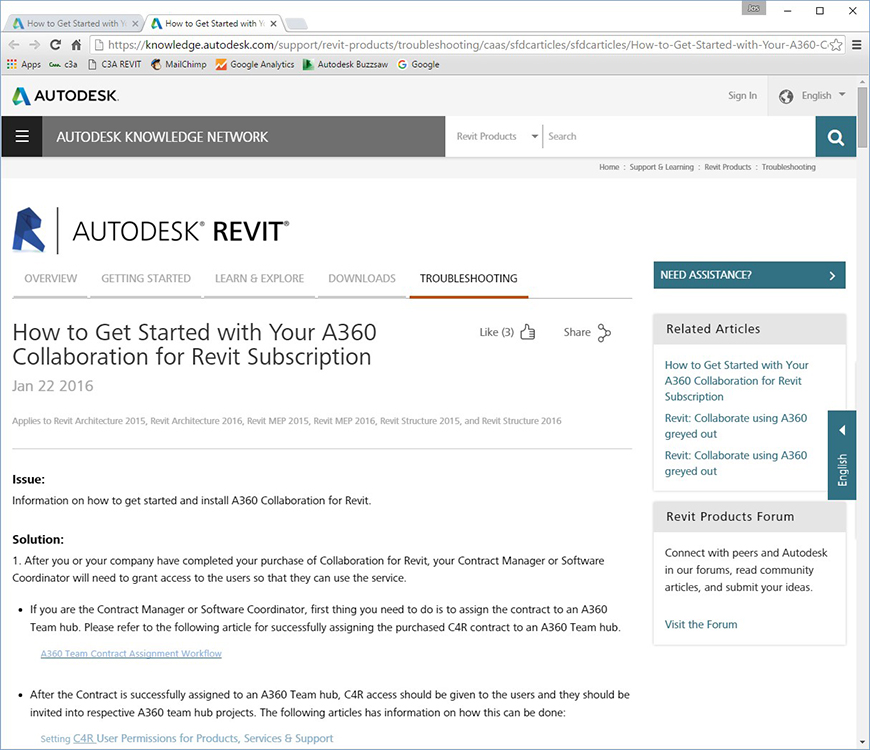Click into the Search input field

pyautogui.click(x=679, y=136)
